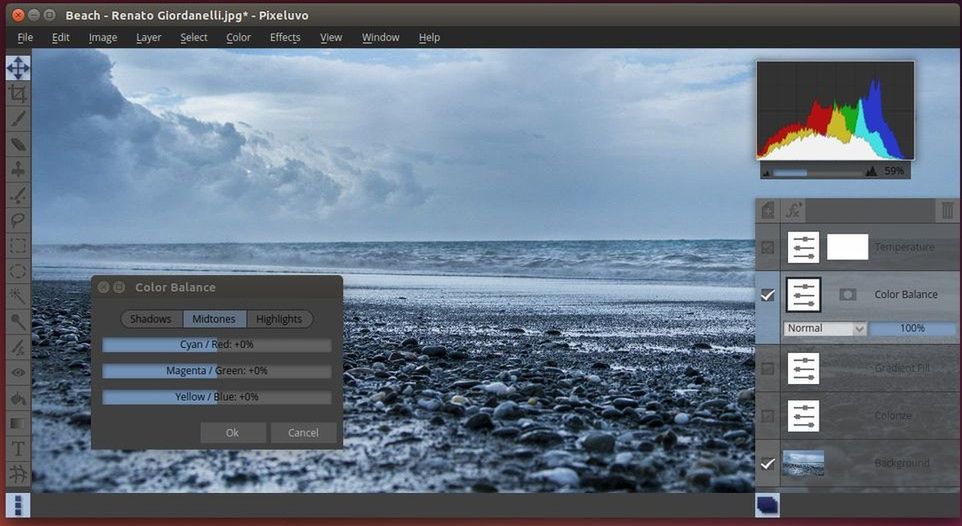This screenshot has width=962, height=526.
Task: Open the Help menu
Action: pyautogui.click(x=429, y=37)
